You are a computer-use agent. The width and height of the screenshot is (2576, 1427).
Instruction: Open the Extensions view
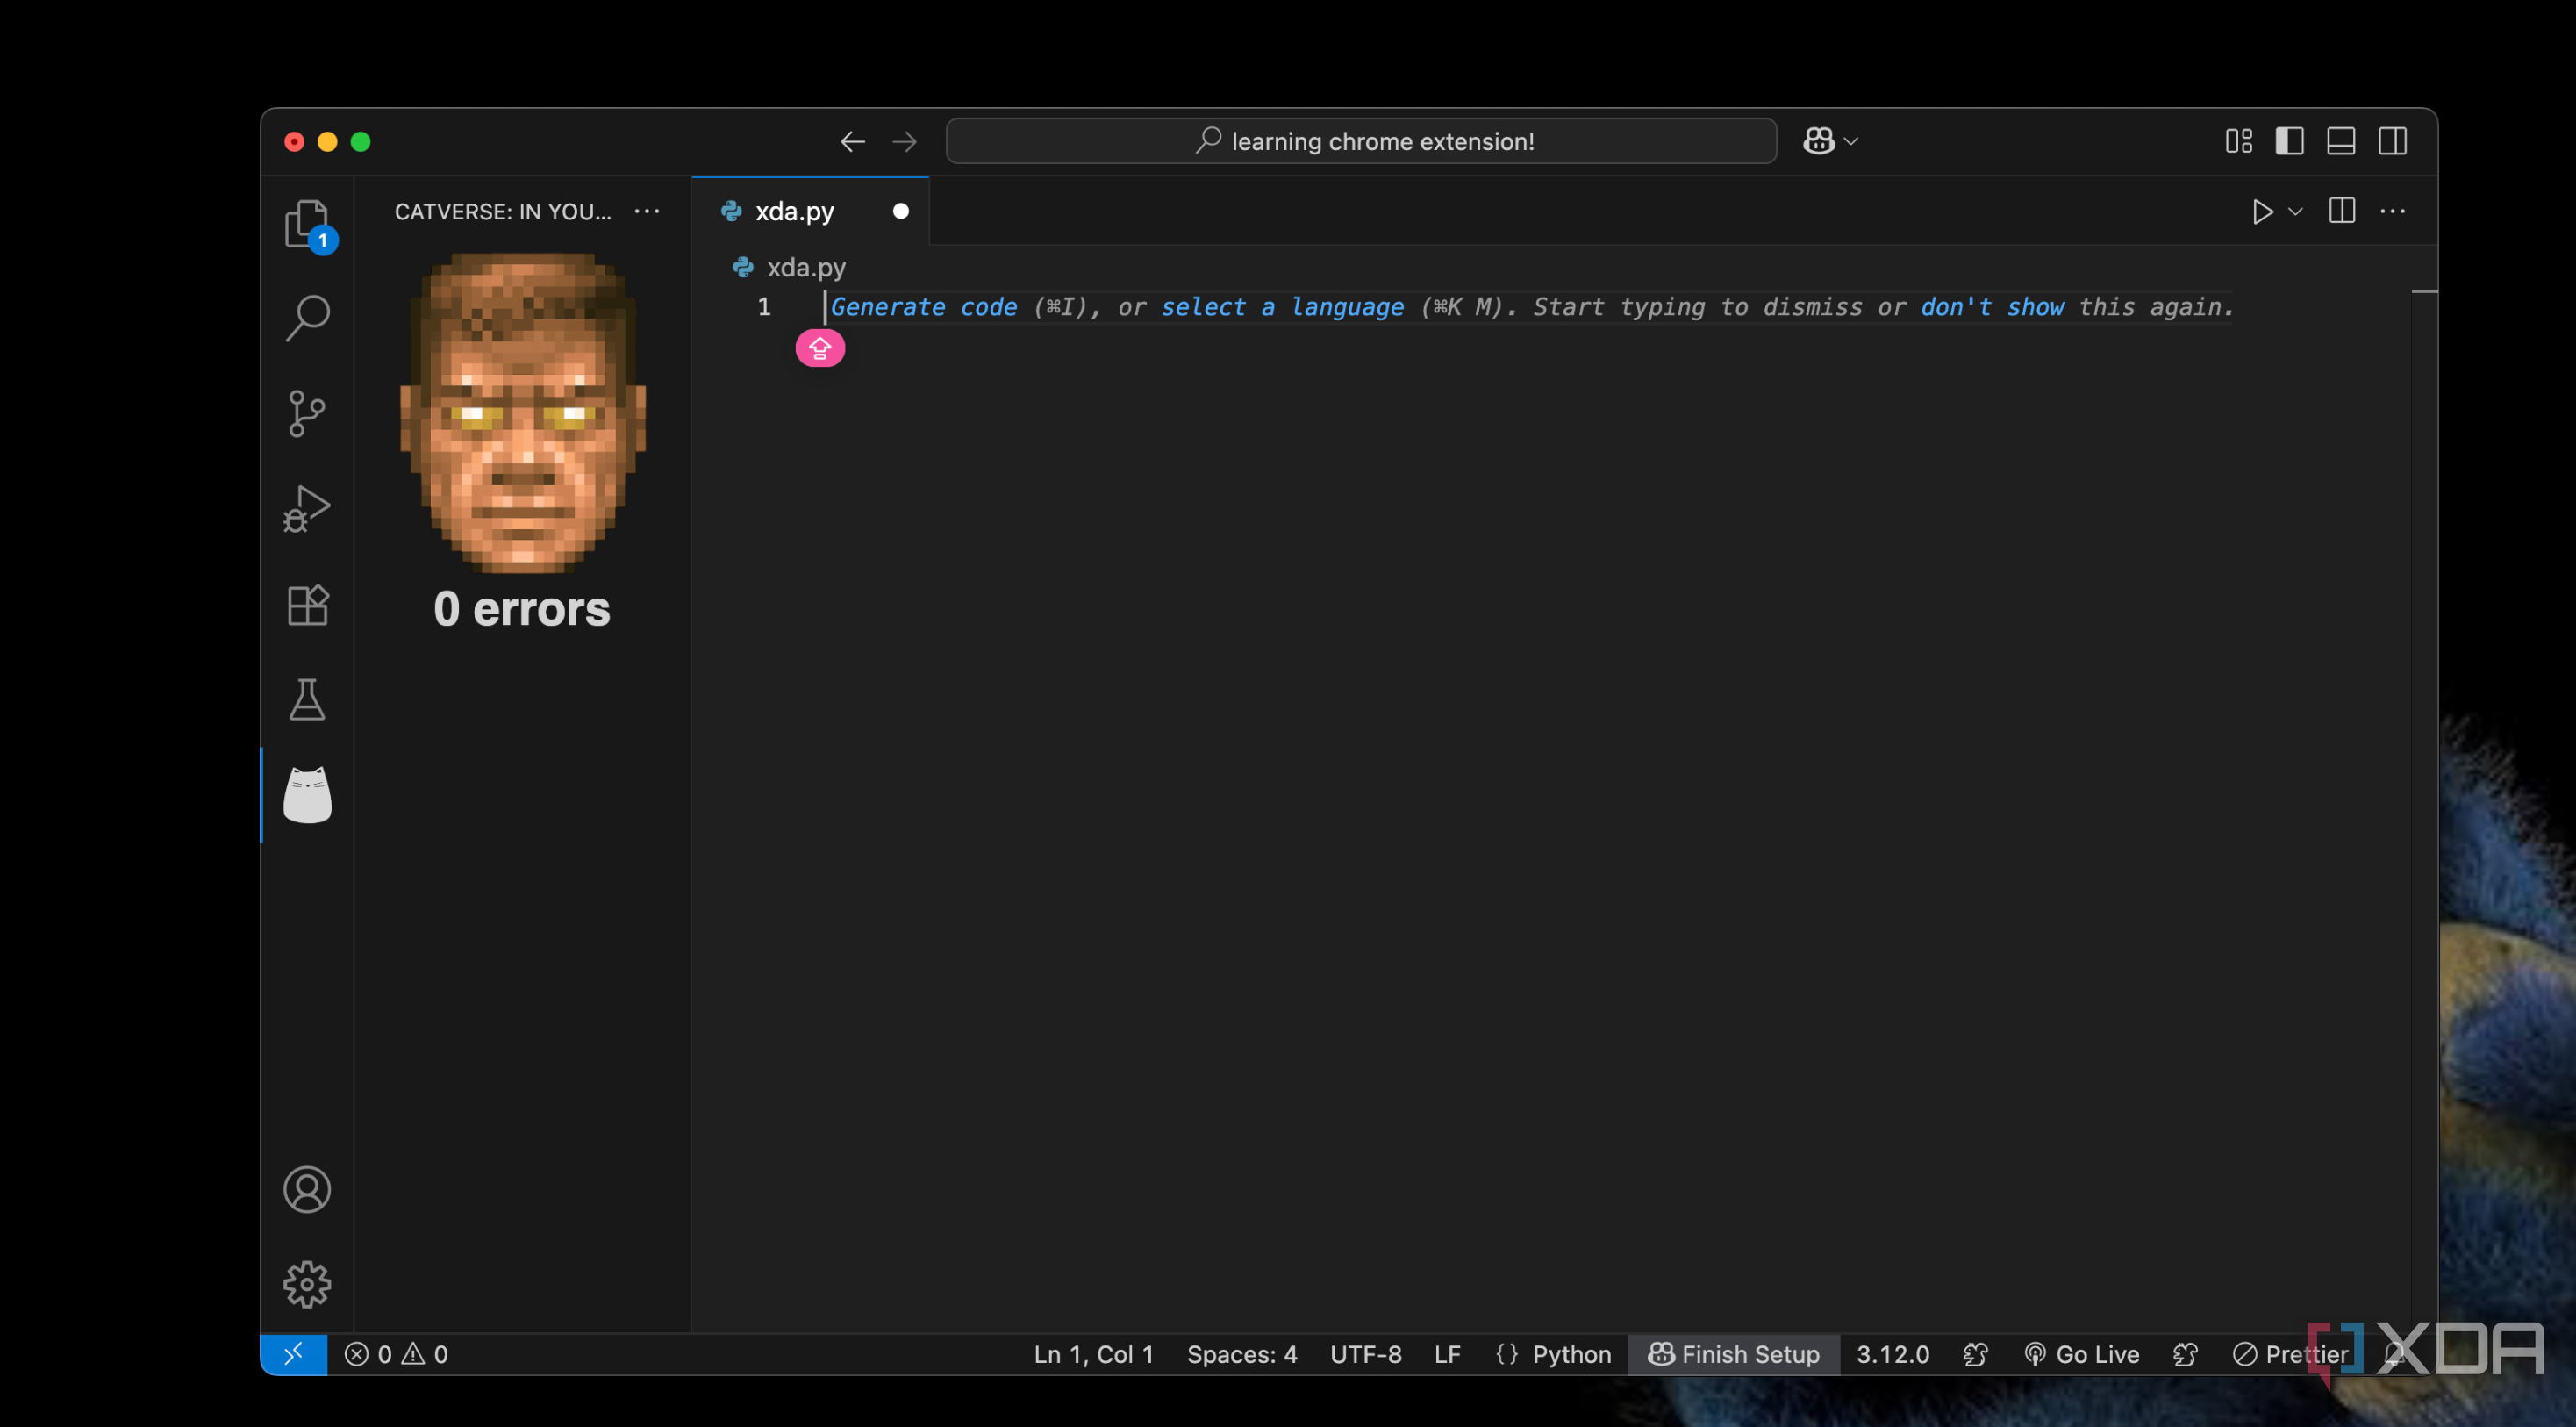point(307,604)
